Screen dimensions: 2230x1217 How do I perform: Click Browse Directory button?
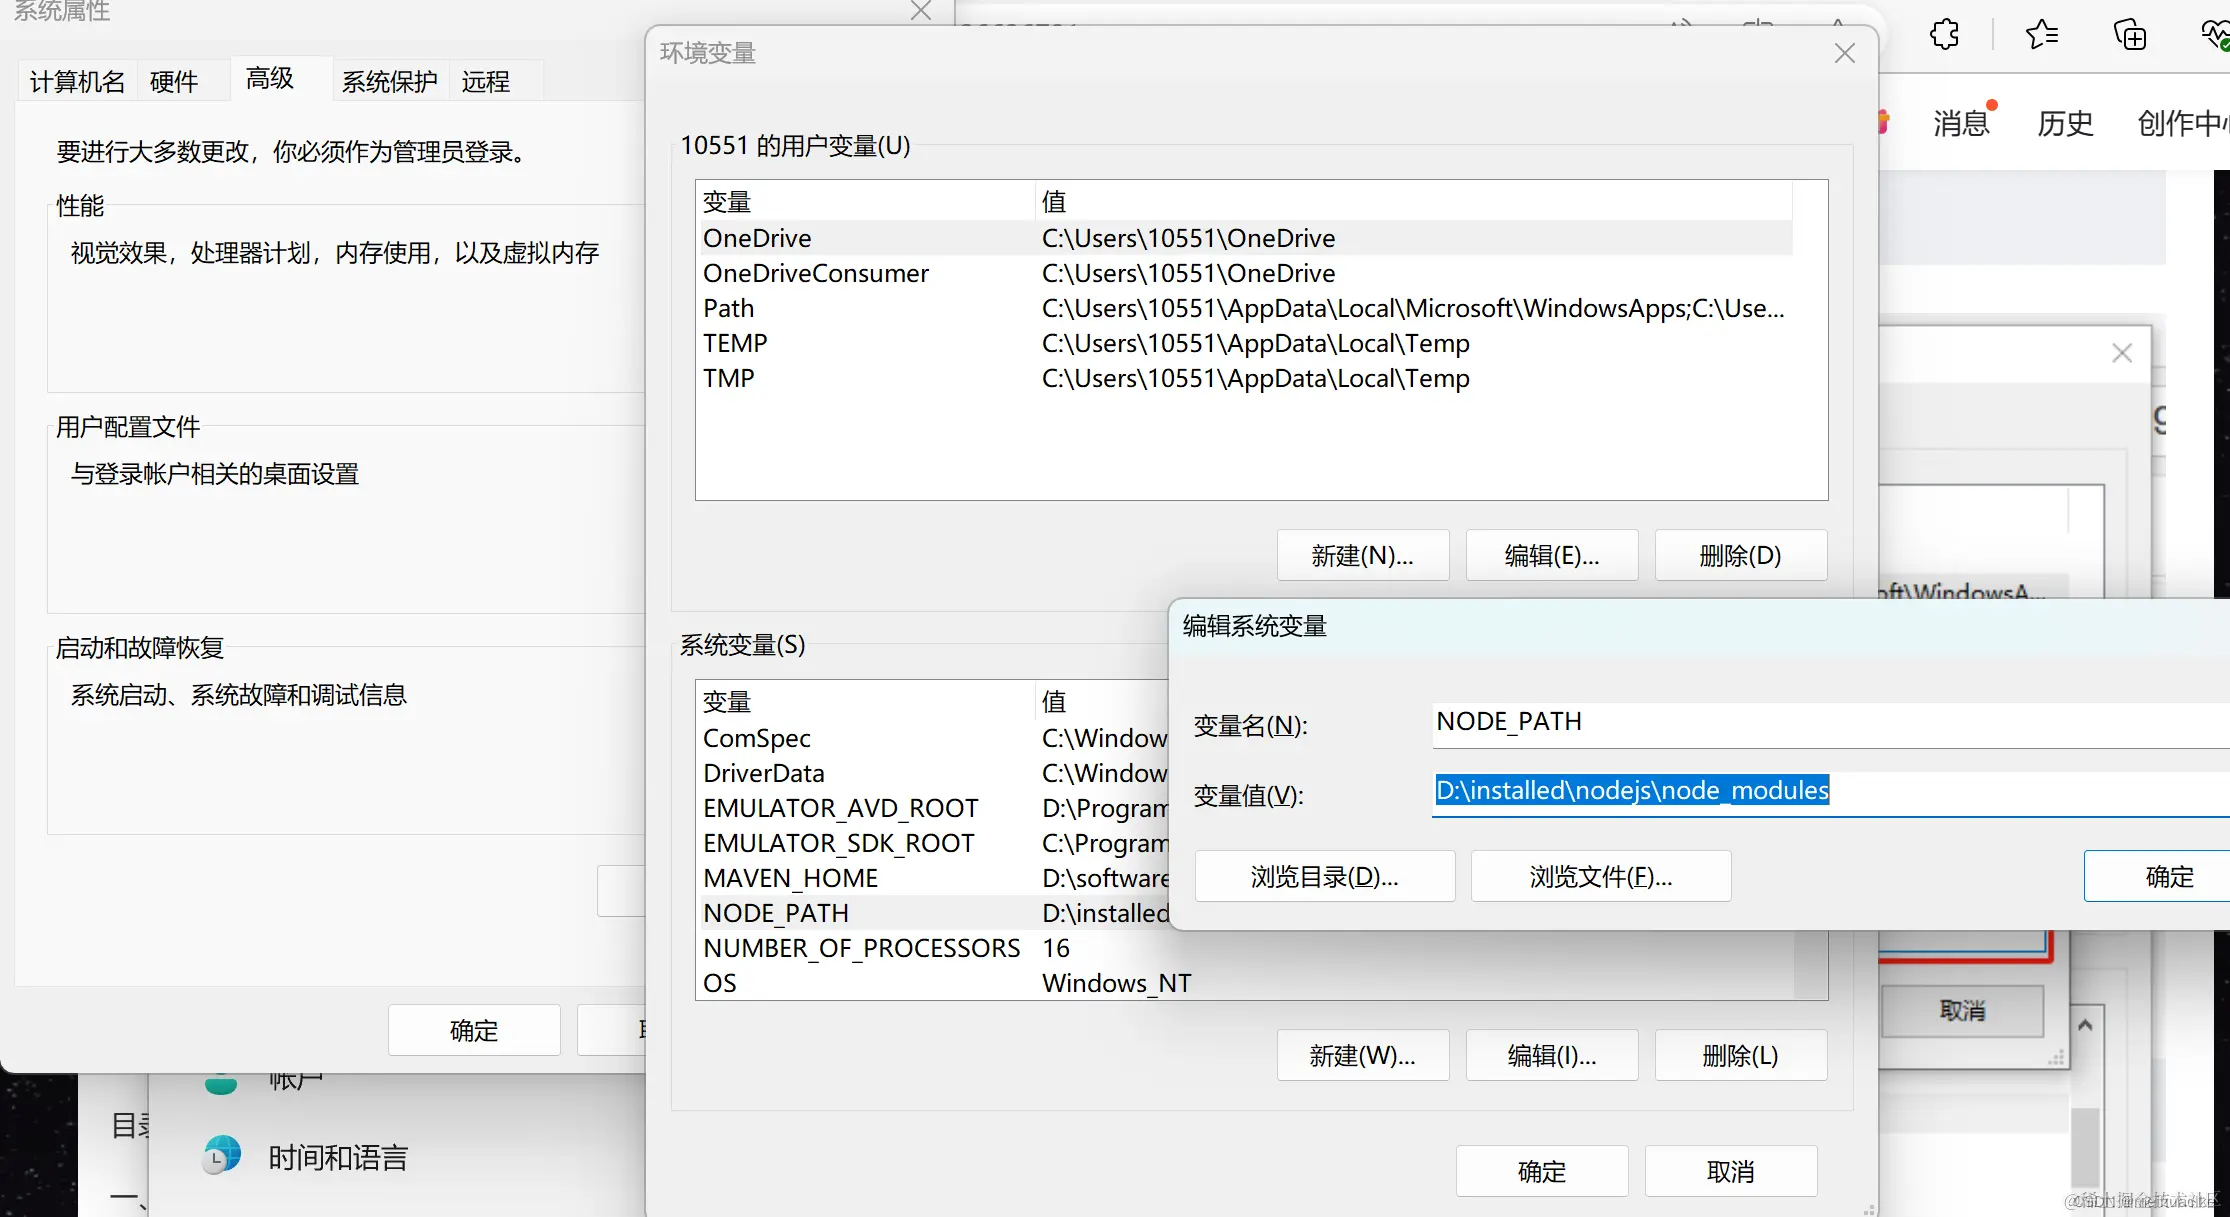[1324, 876]
